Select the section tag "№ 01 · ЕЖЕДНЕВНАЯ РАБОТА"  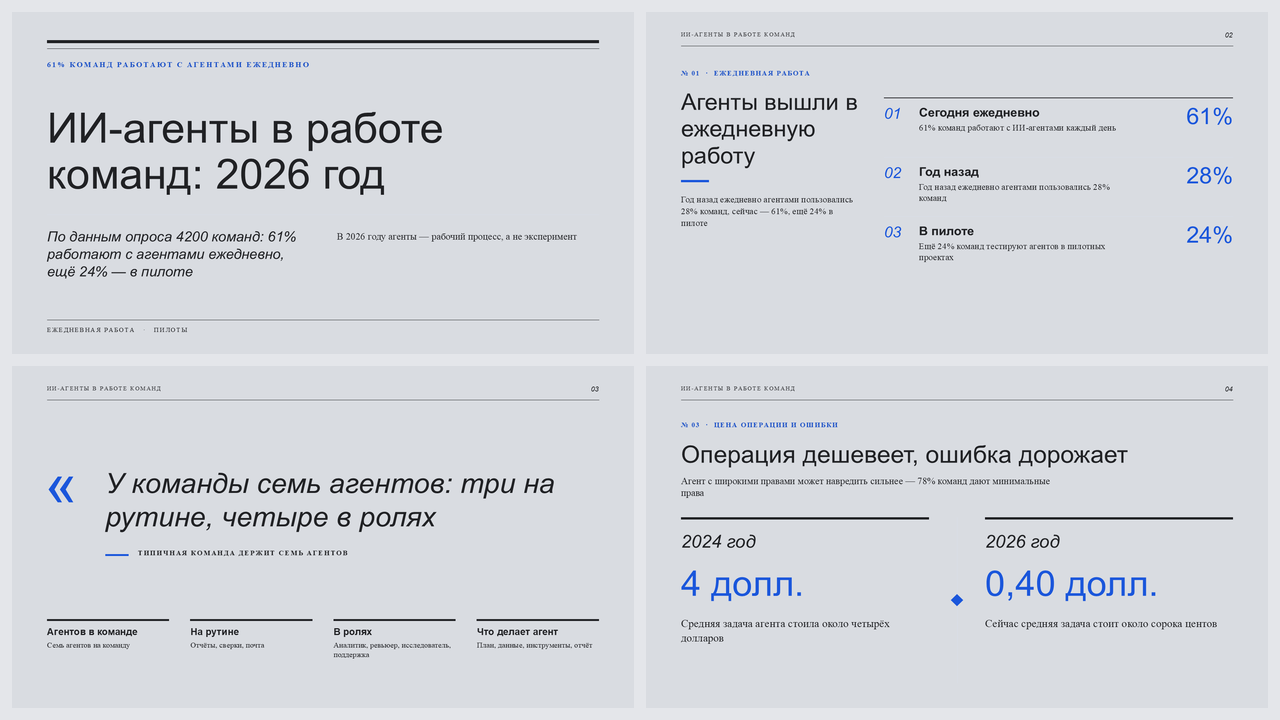[745, 73]
